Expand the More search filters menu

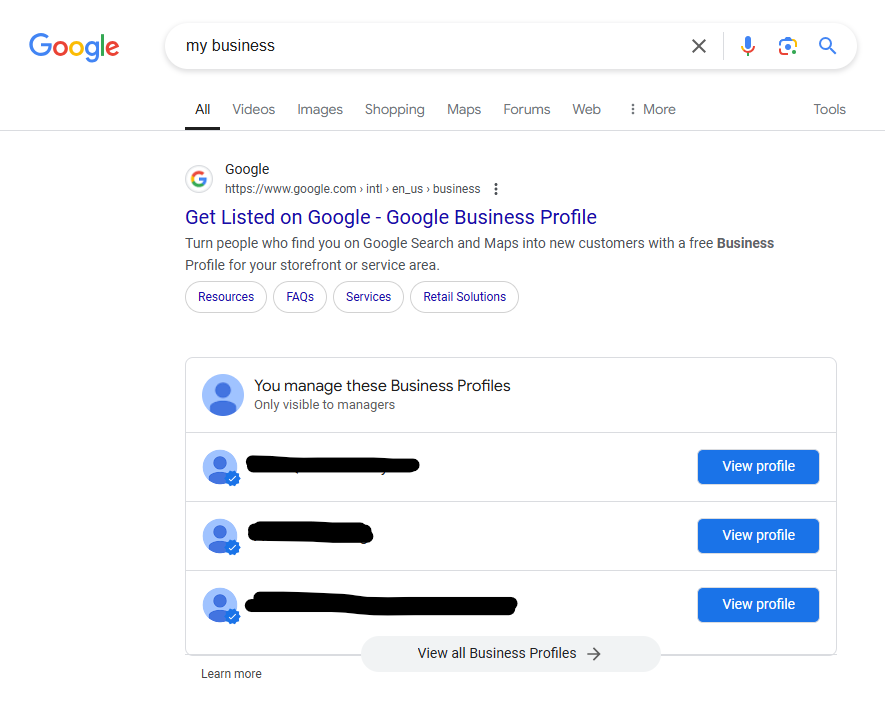(x=651, y=110)
